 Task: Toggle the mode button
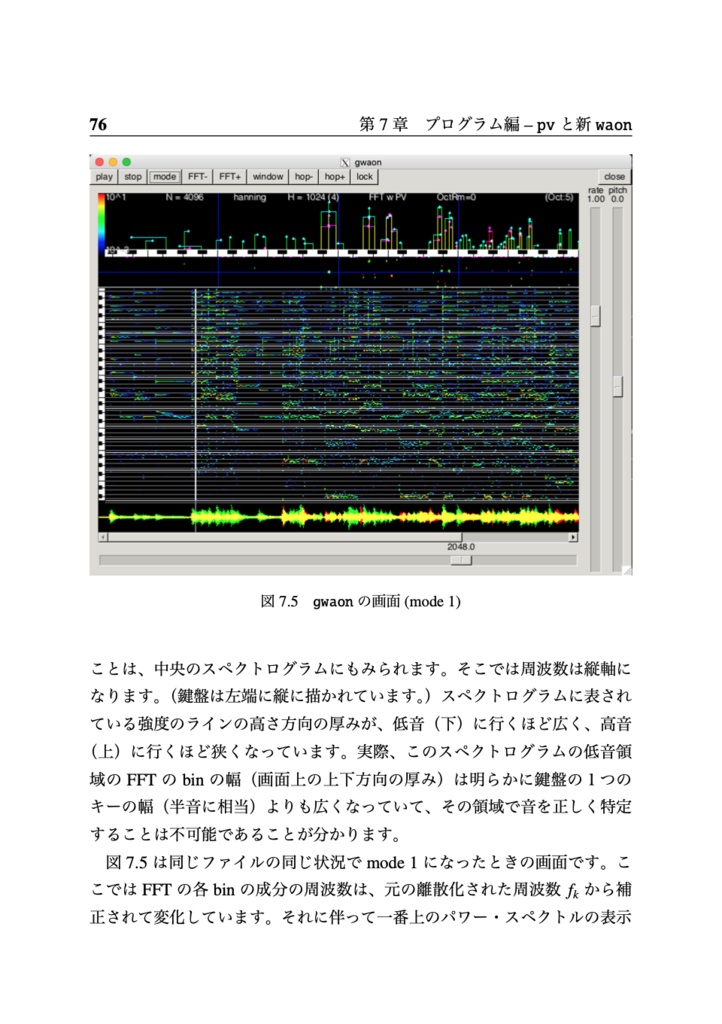[165, 176]
